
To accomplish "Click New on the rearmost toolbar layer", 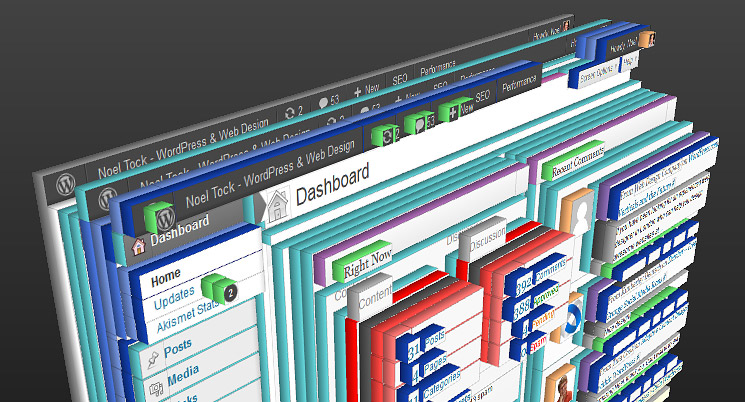I will pos(367,90).
